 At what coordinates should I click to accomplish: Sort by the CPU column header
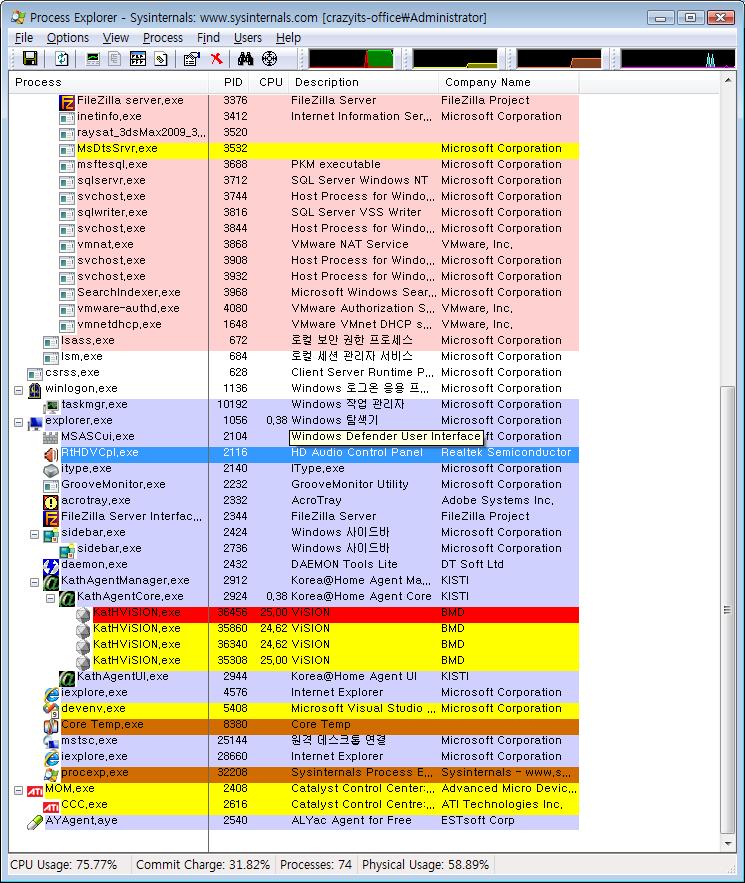click(270, 82)
